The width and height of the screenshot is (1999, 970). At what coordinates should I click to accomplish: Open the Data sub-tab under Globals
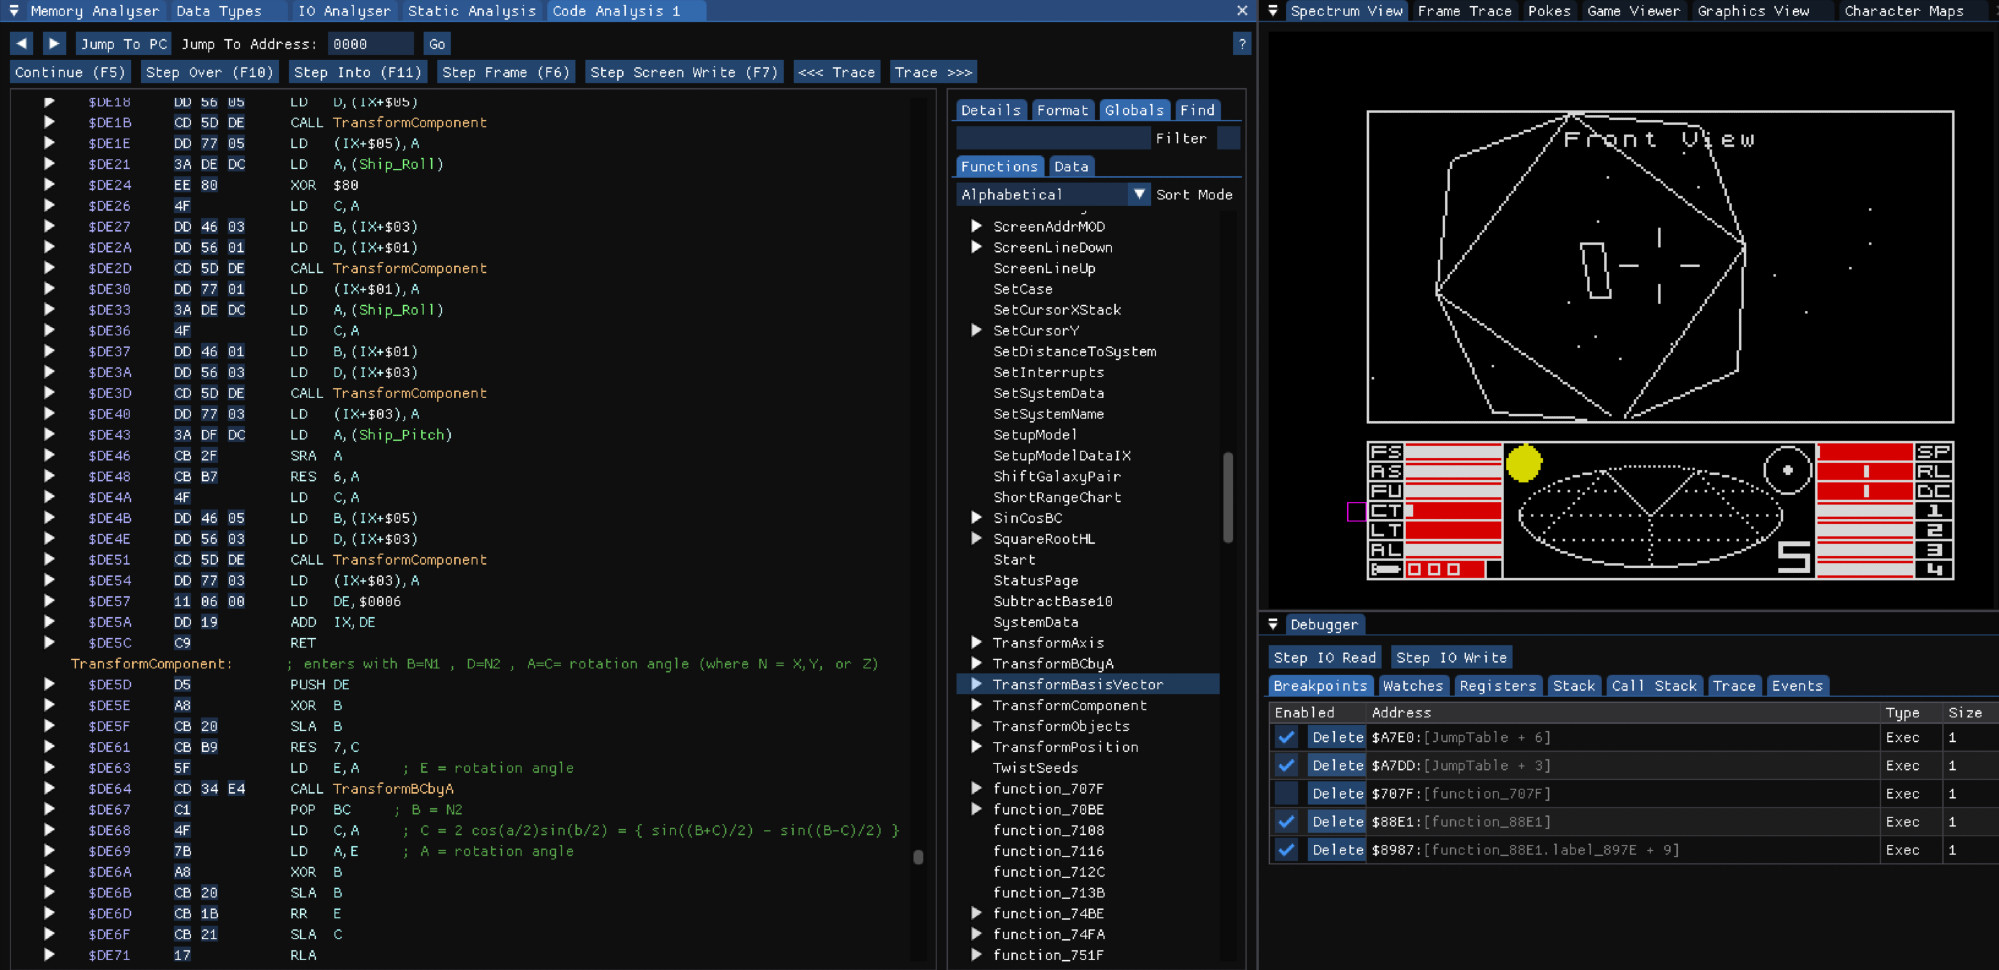click(x=1071, y=166)
